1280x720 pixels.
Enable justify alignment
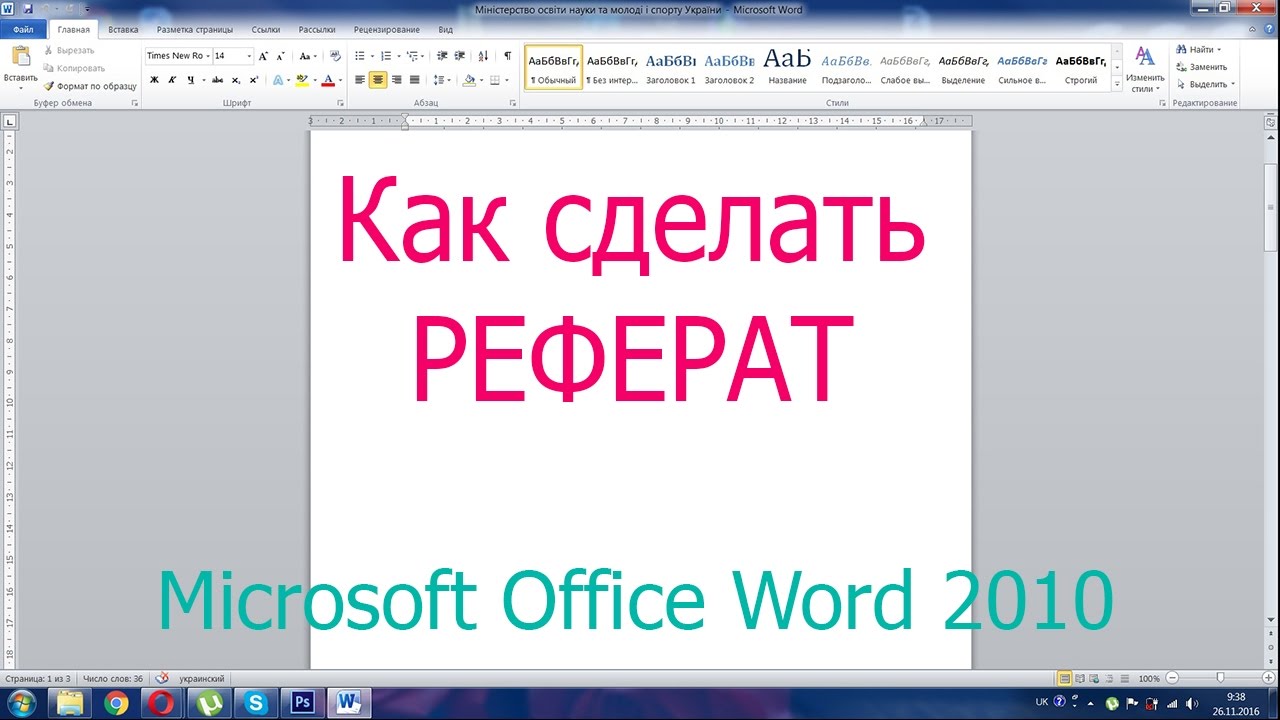pos(415,80)
